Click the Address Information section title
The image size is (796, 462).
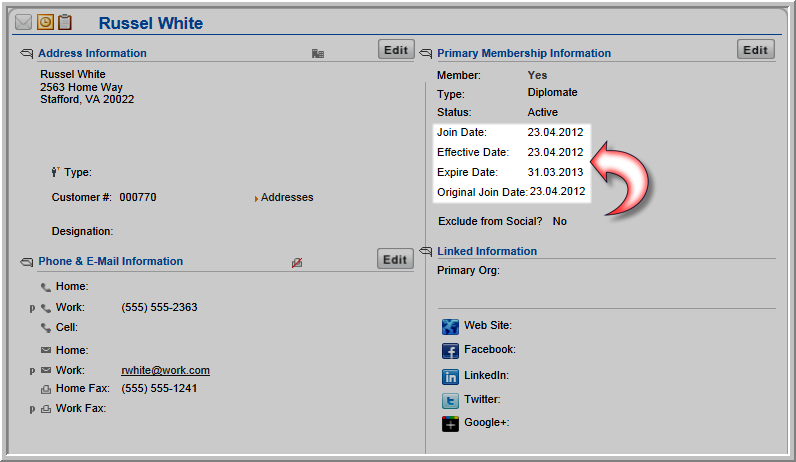coord(92,53)
